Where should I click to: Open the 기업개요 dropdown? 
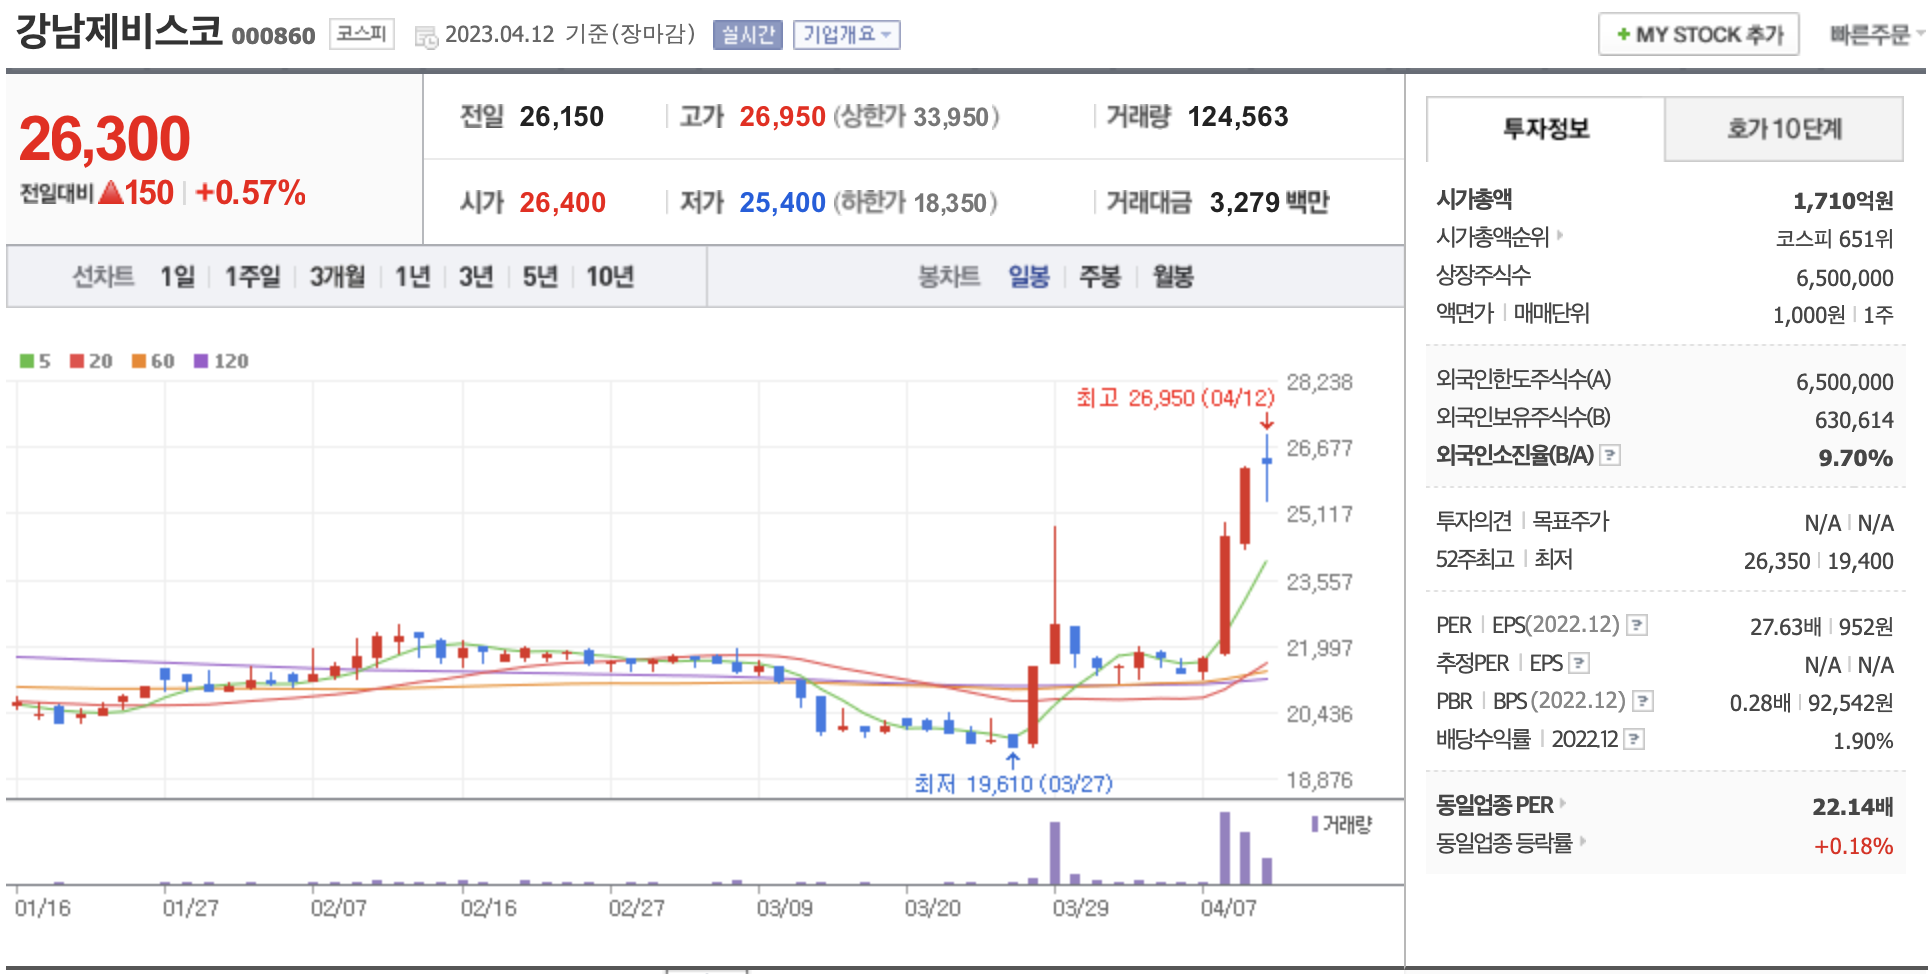click(846, 35)
